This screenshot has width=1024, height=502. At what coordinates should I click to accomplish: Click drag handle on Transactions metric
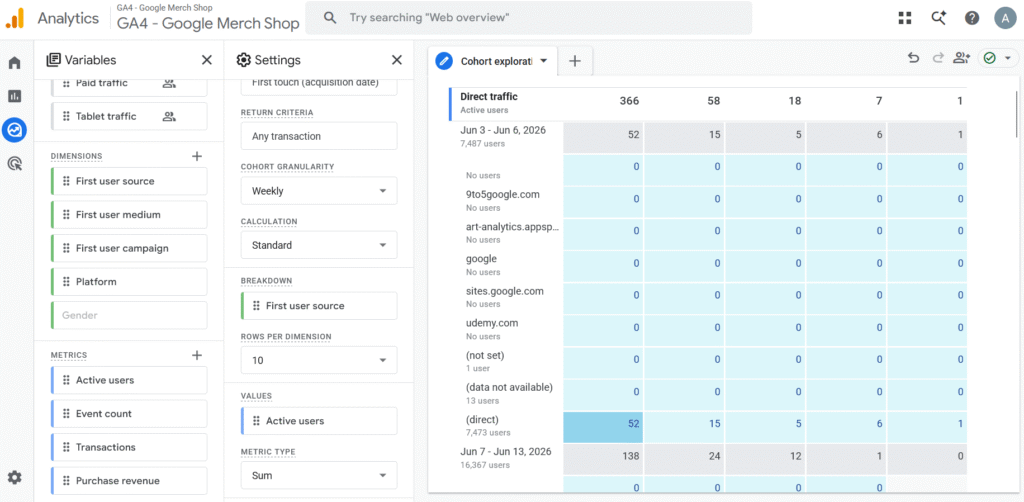66,447
